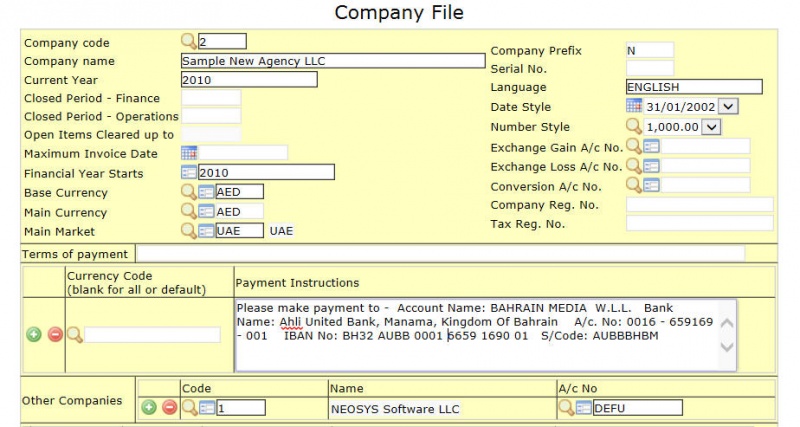Search Other Companies A/c No with magnifier
Image resolution: width=800 pixels, height=427 pixels.
566,407
